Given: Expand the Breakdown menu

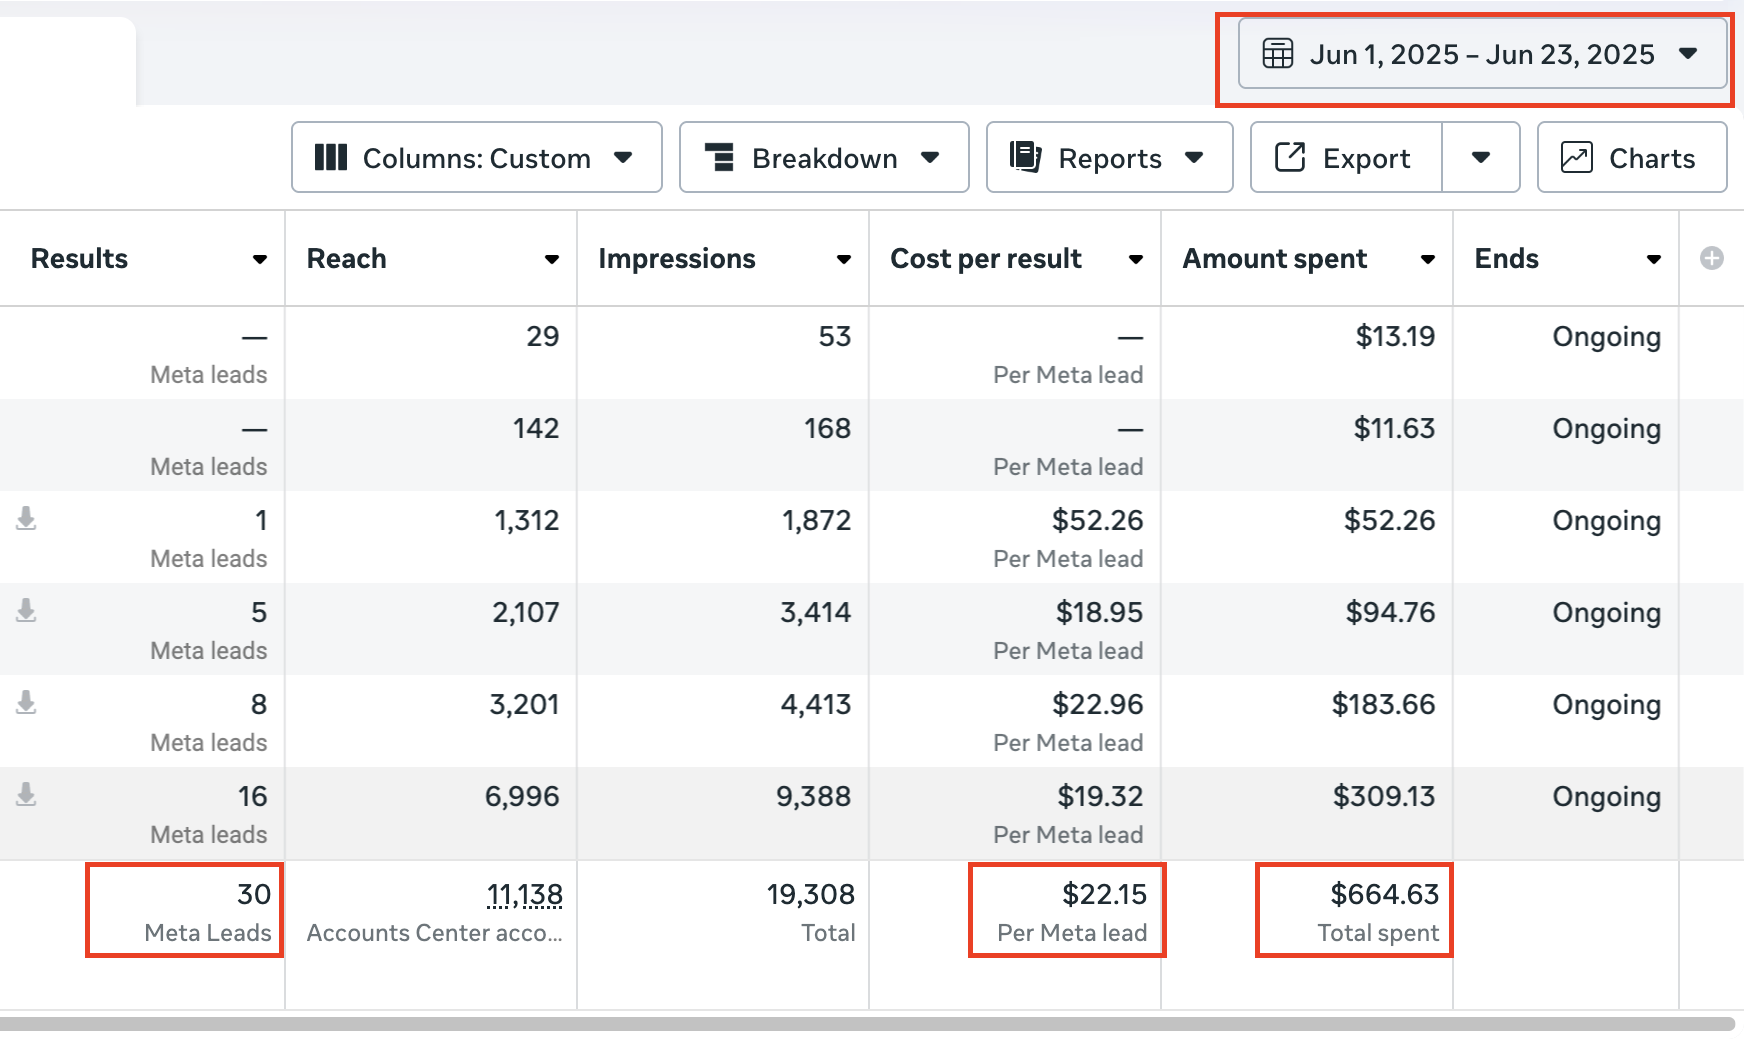Looking at the screenshot, I should point(823,158).
